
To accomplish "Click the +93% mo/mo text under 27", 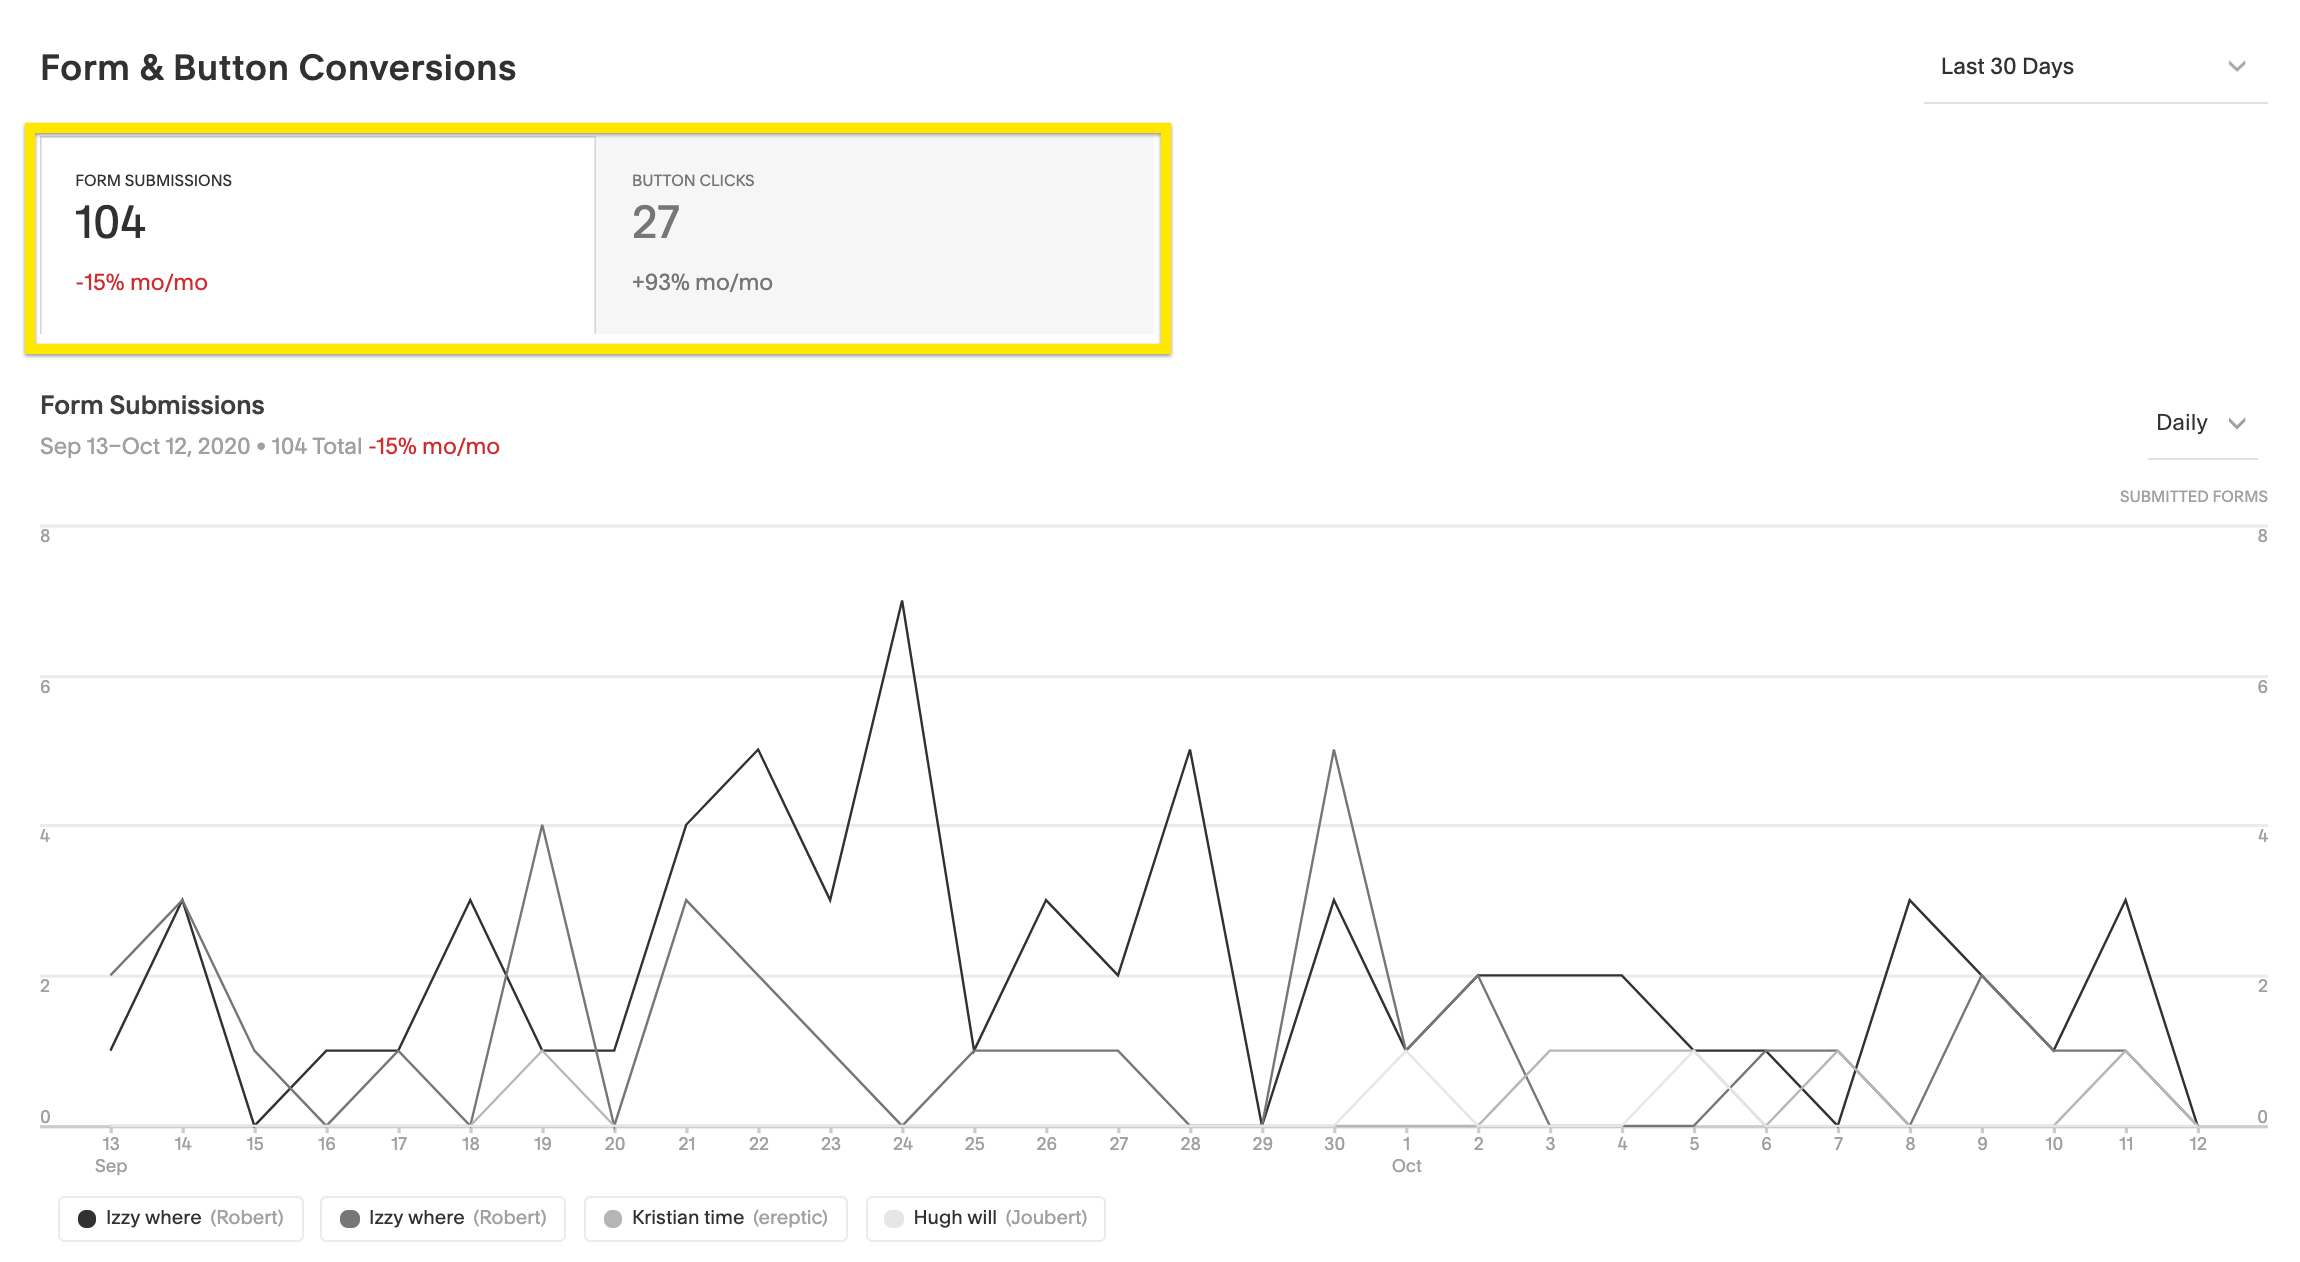I will point(702,283).
